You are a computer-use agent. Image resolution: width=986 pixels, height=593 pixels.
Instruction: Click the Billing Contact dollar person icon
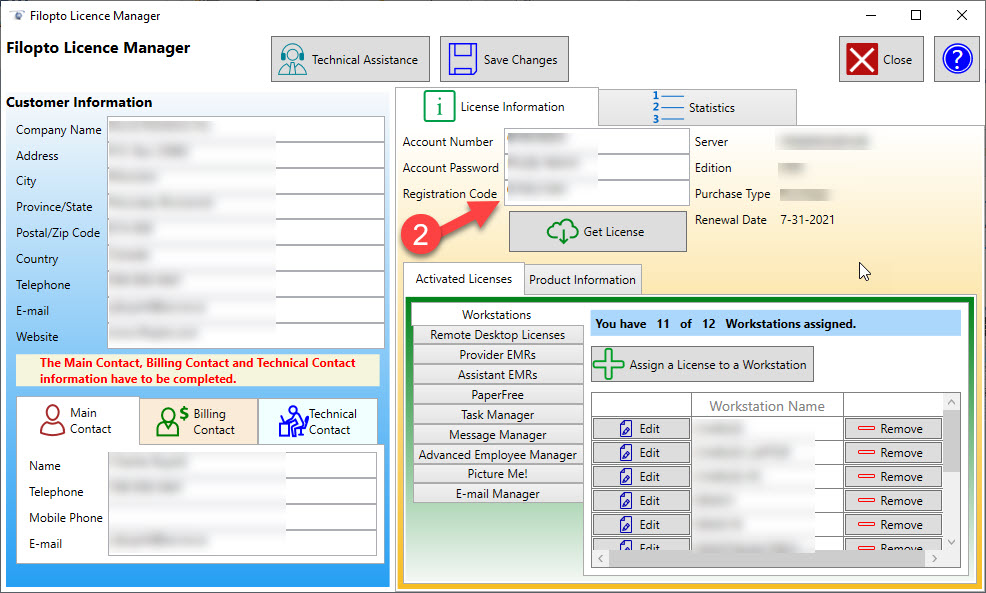pyautogui.click(x=172, y=421)
